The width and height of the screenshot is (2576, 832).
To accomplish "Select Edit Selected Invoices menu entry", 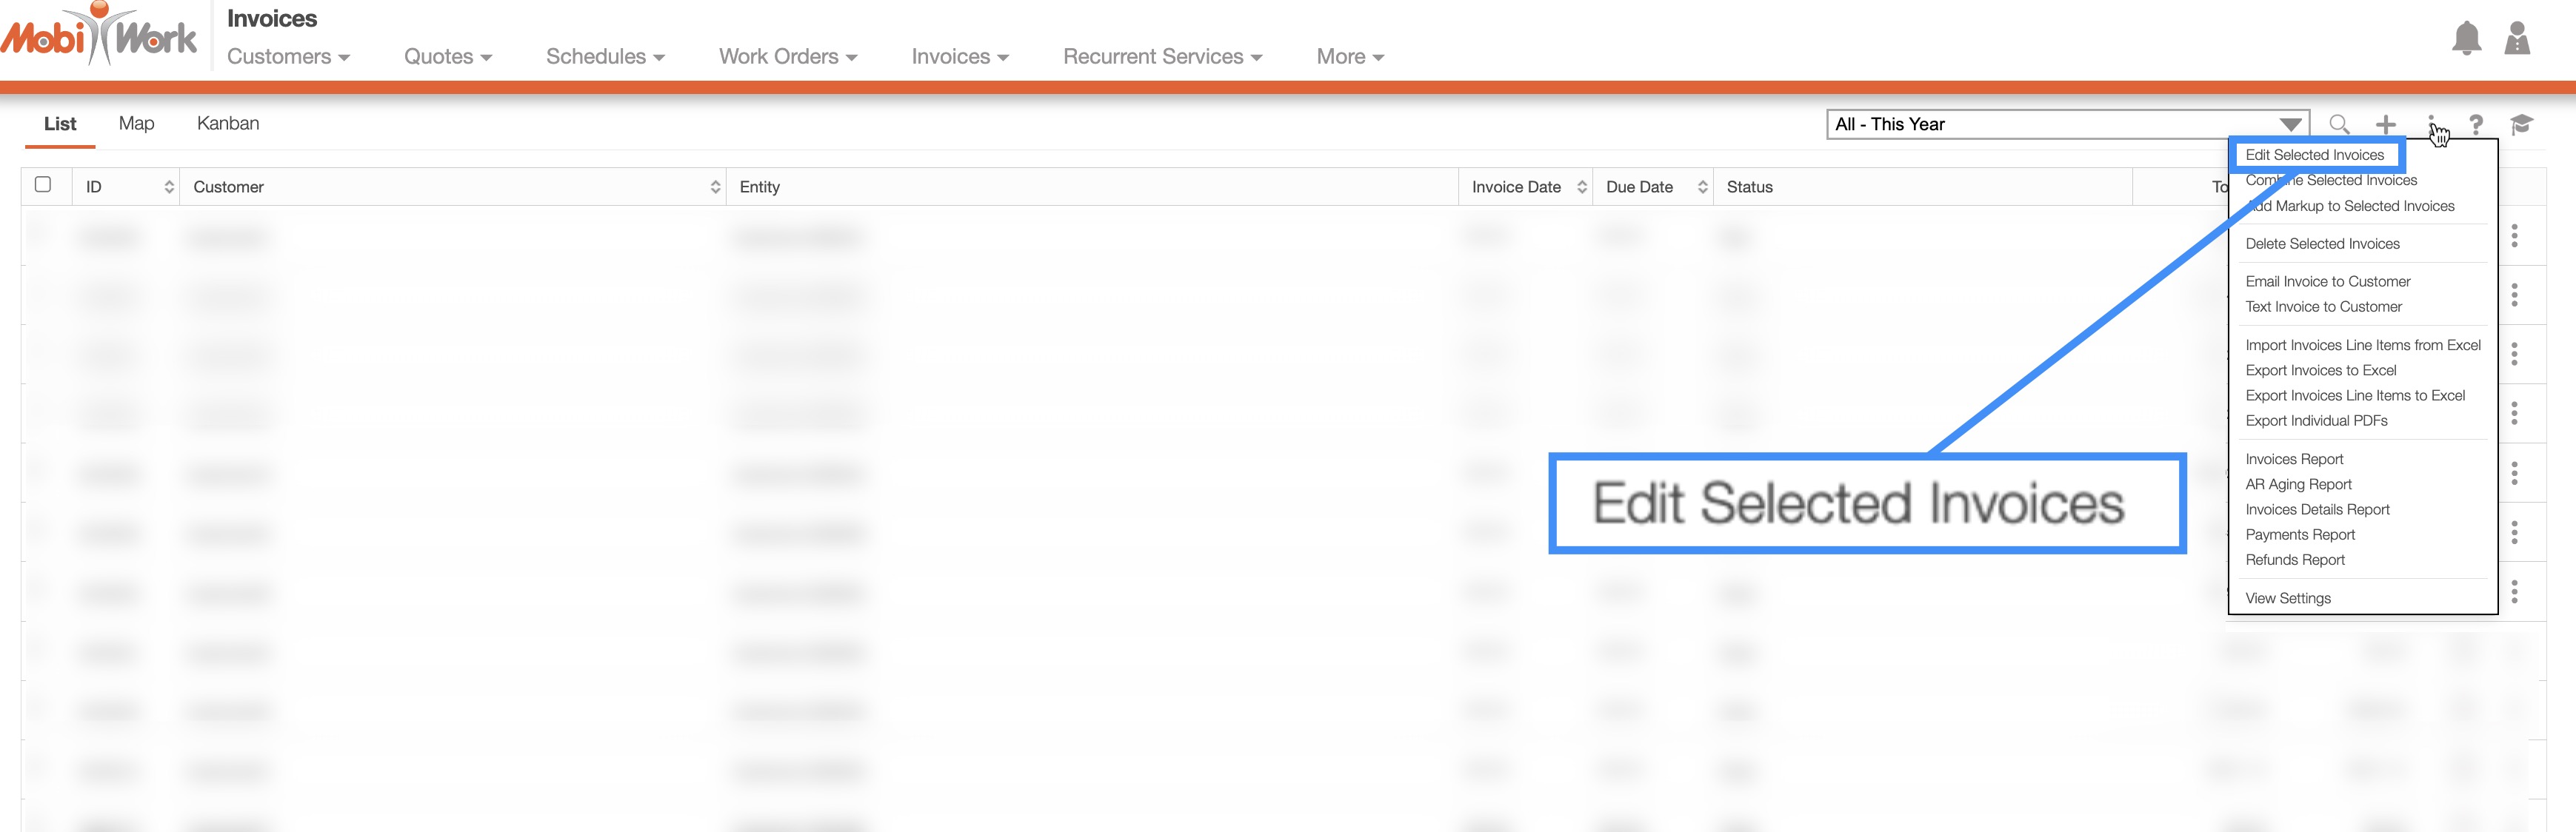I will click(2314, 155).
